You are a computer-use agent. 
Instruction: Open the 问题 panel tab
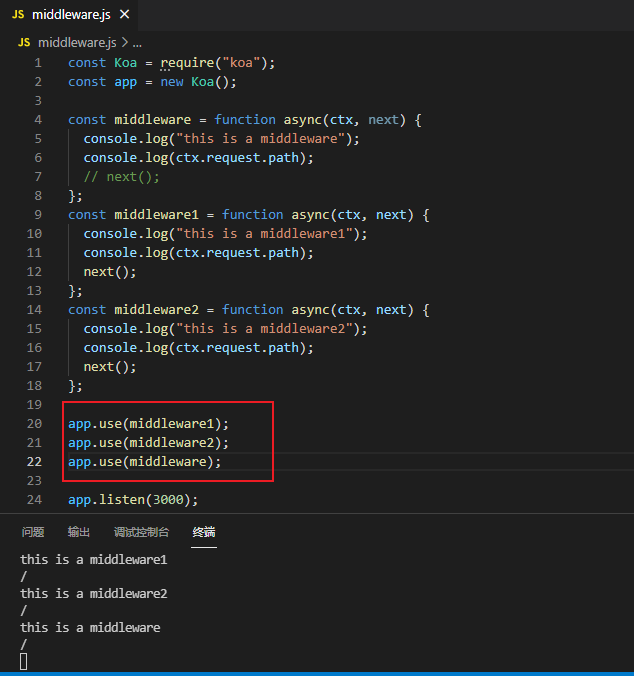tap(33, 532)
